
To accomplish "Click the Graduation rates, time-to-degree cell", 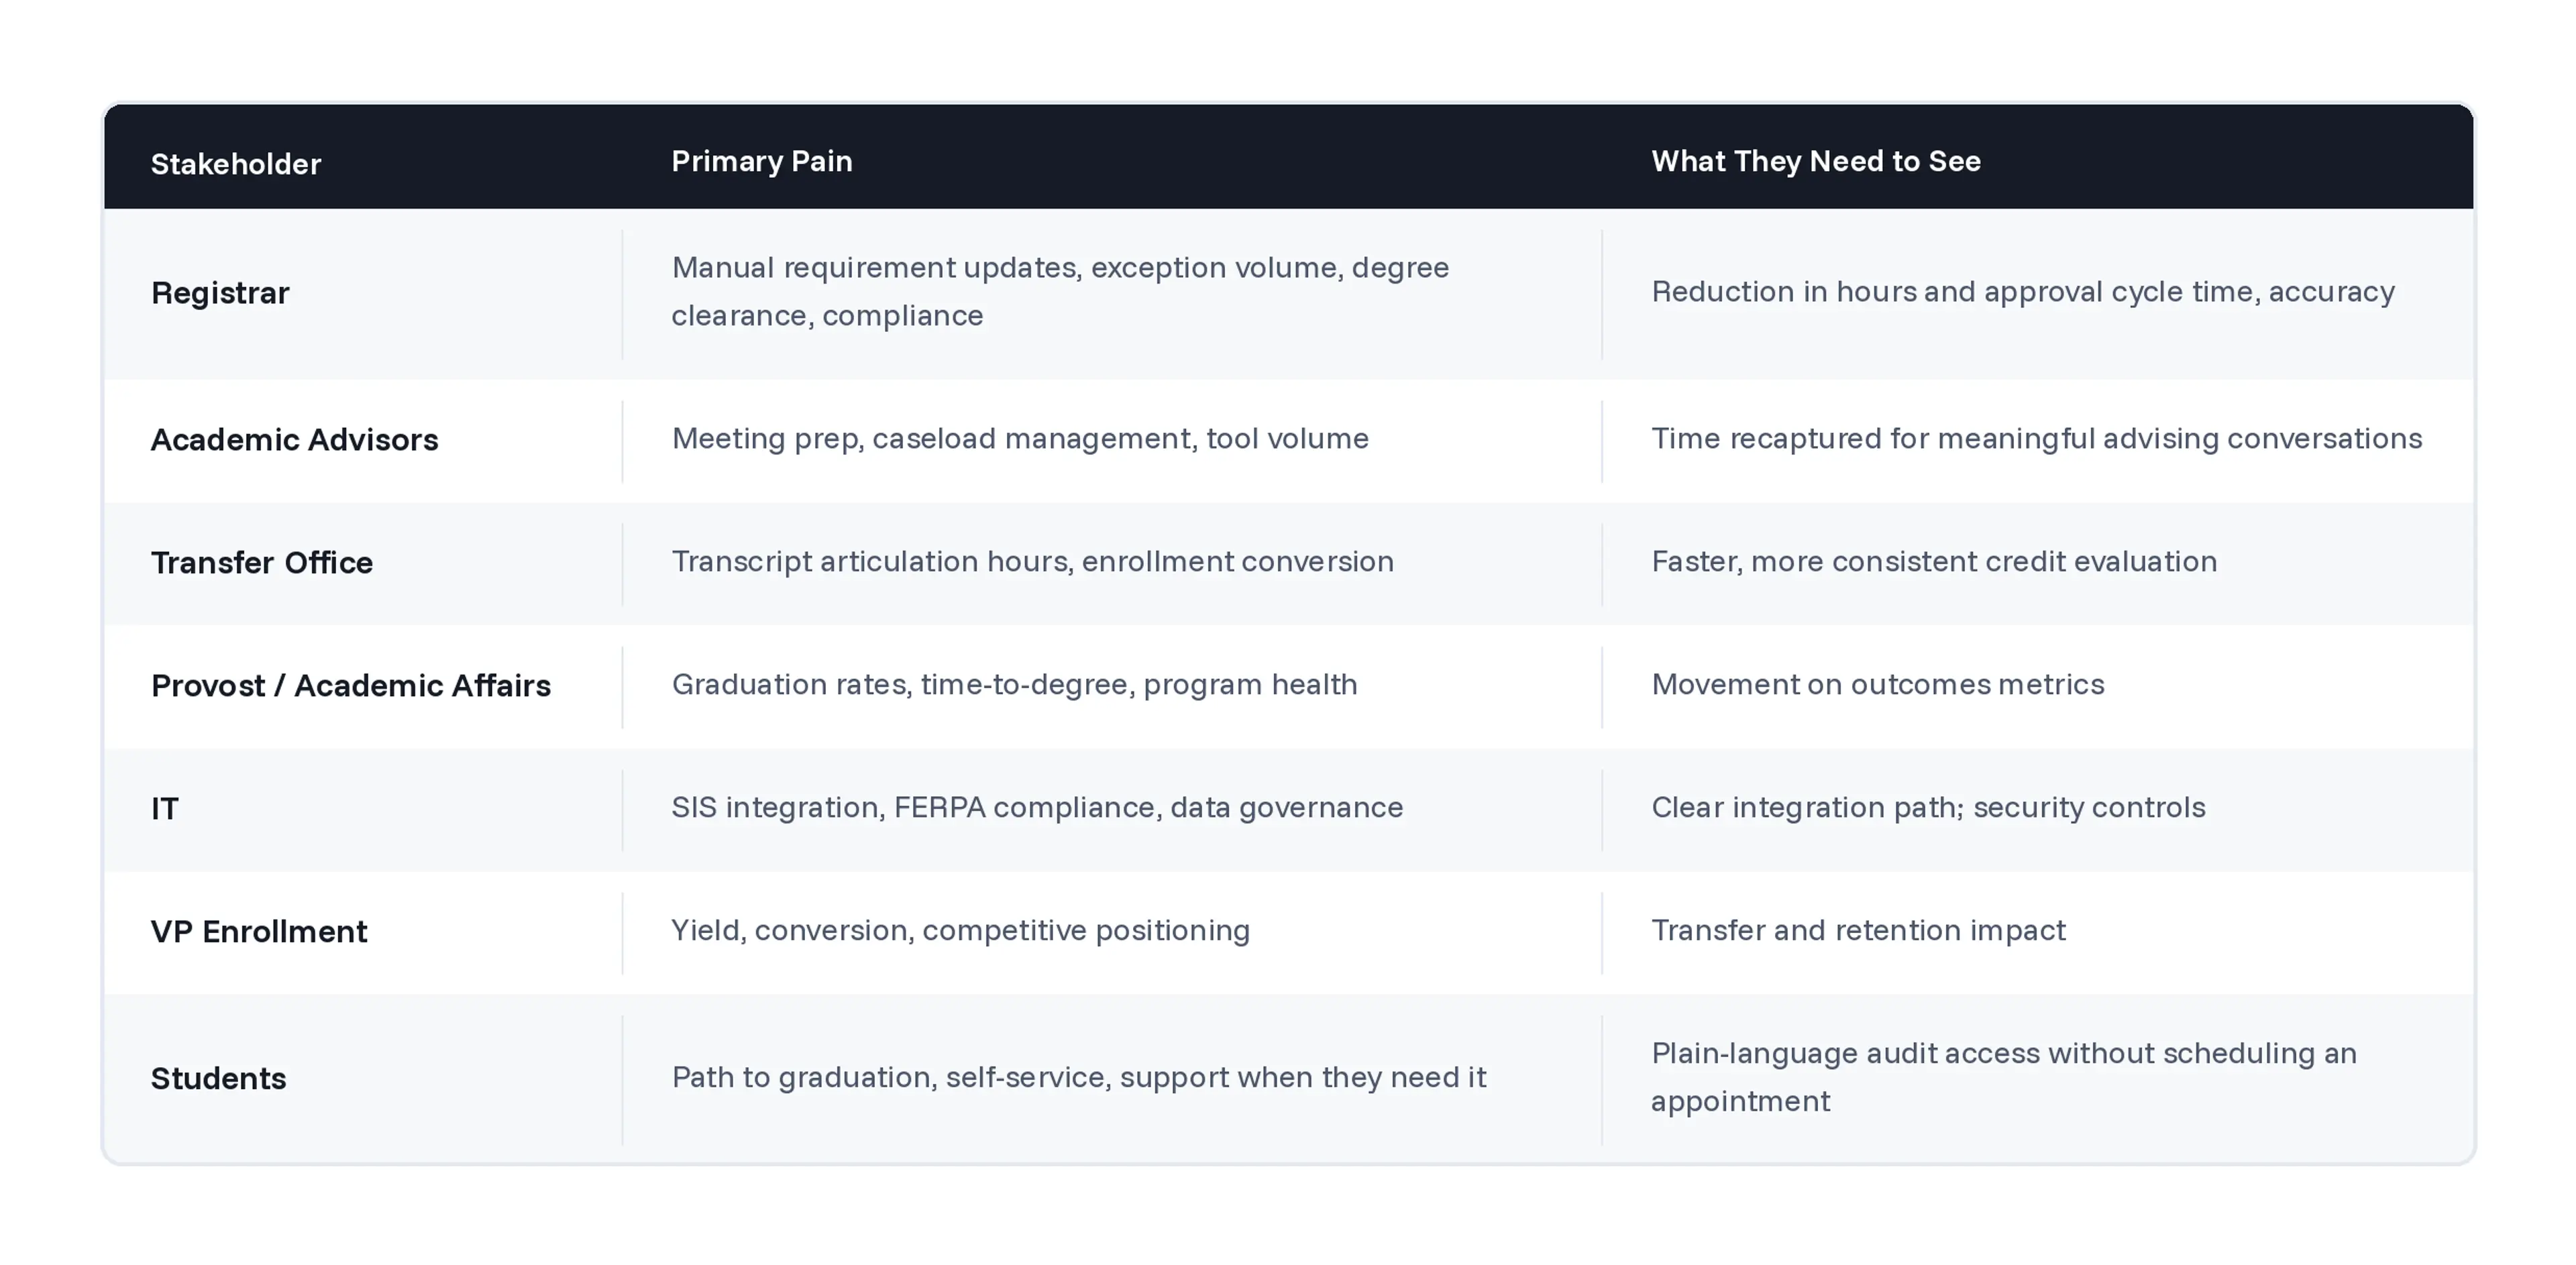I will click(x=1014, y=685).
